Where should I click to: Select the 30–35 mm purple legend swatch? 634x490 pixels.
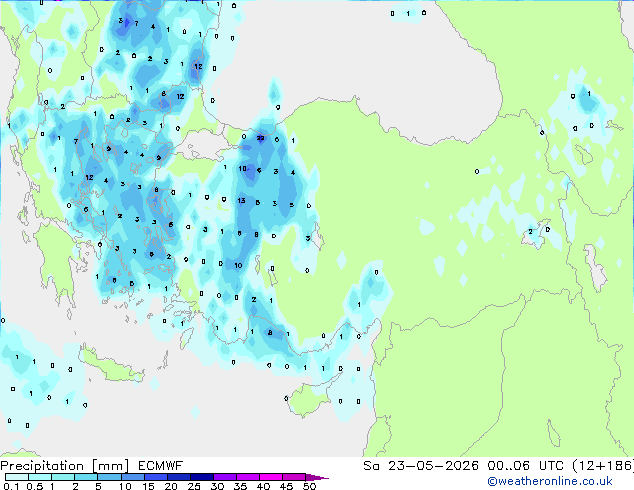[x=225, y=477]
